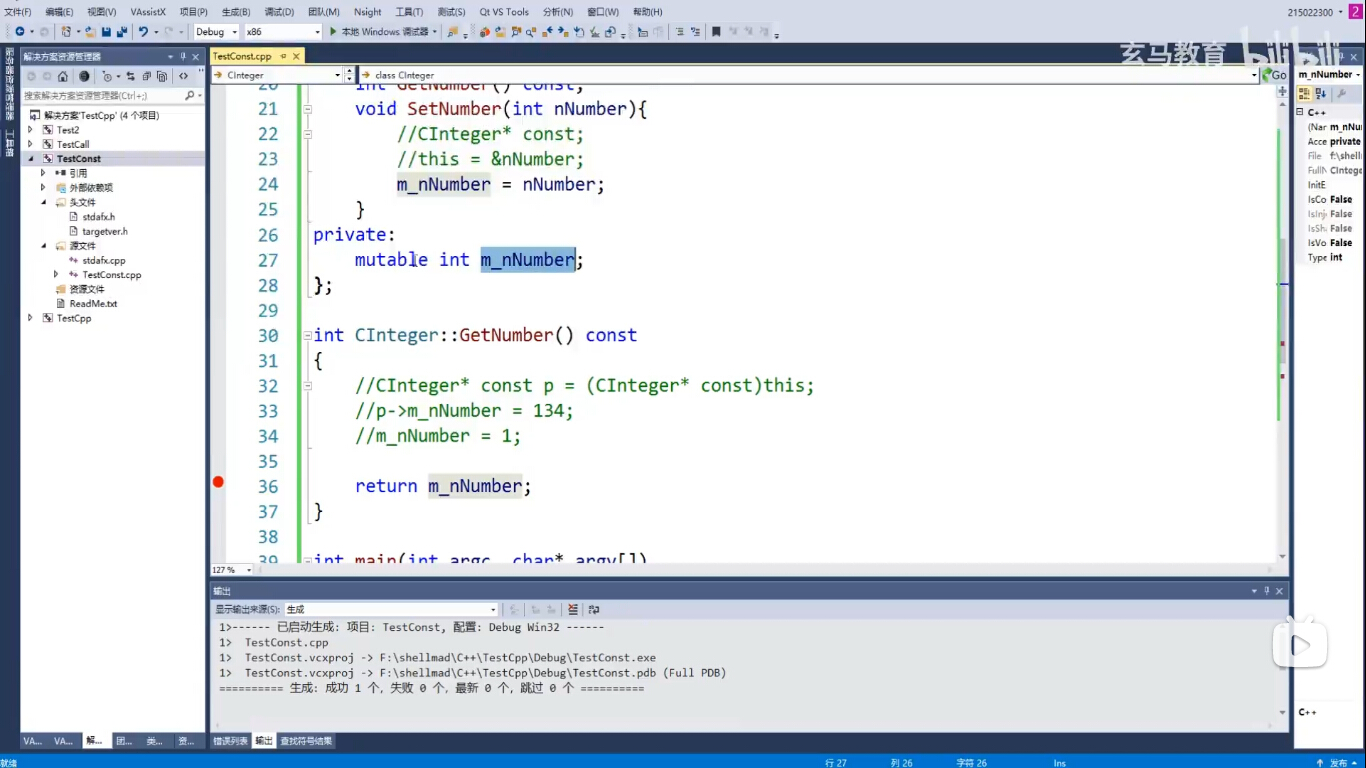This screenshot has height=768, width=1366.
Task: Toggle the breakpoint on line 36
Action: tap(218, 482)
